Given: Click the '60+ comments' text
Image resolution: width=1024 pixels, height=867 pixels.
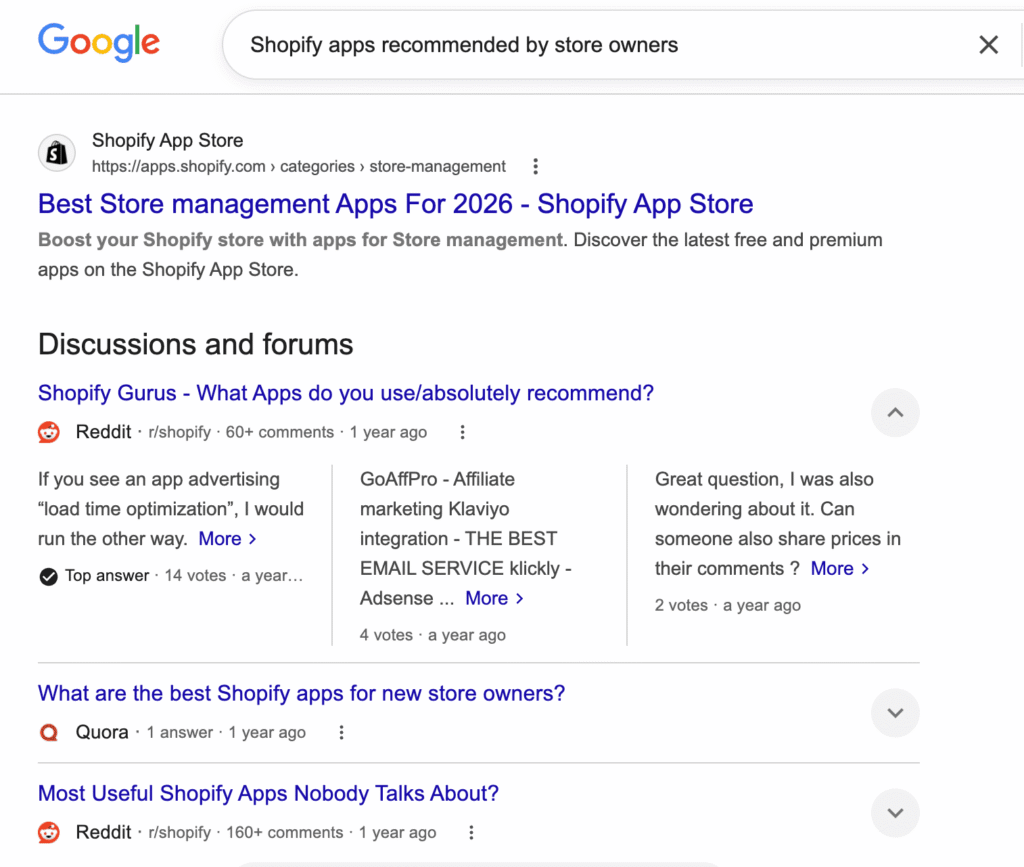Looking at the screenshot, I should coord(280,432).
